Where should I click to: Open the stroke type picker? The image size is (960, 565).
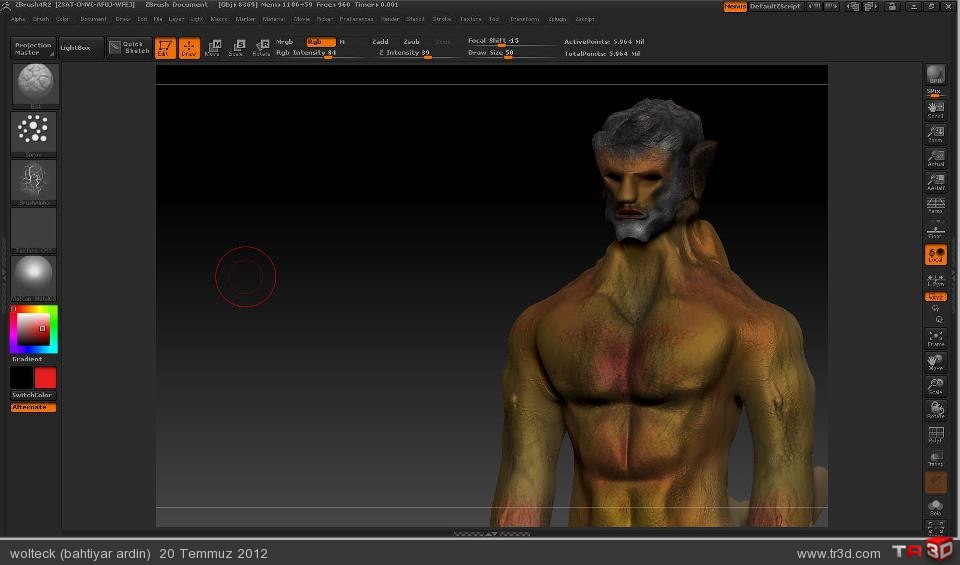click(35, 132)
